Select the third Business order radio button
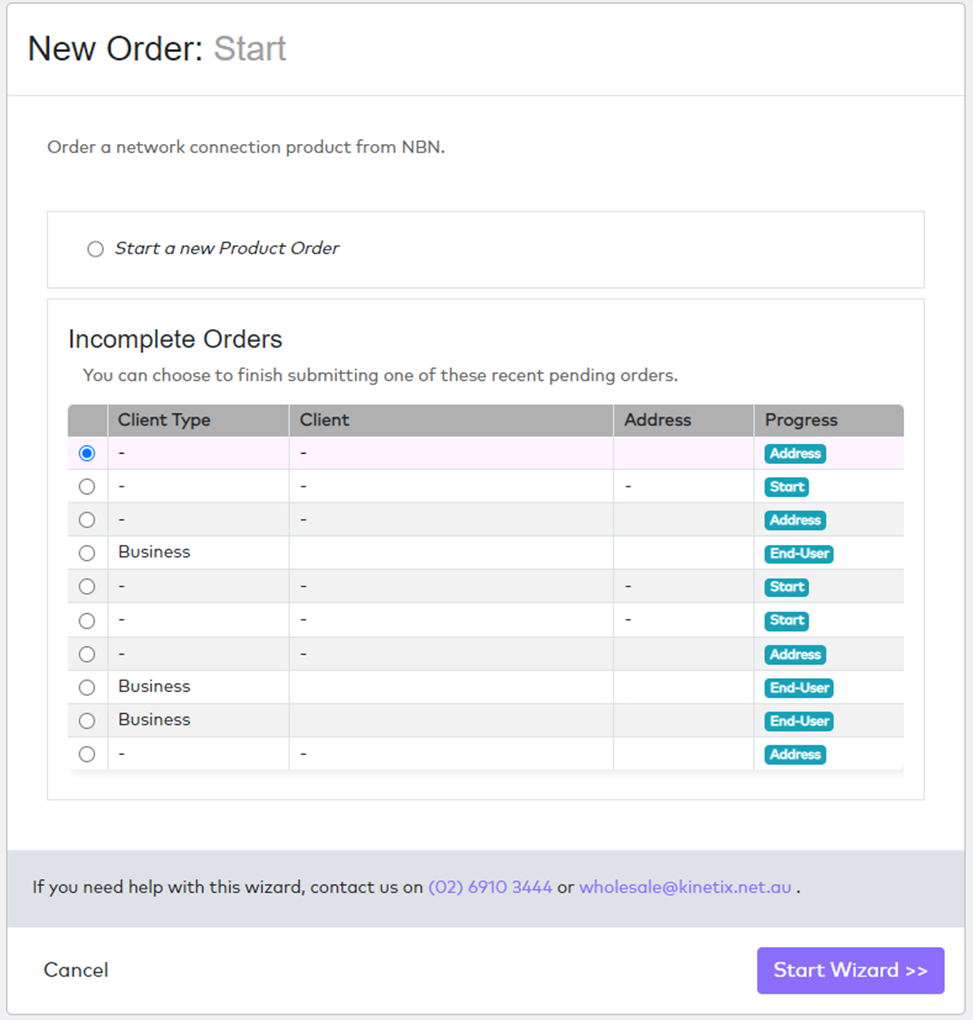 pyautogui.click(x=87, y=721)
